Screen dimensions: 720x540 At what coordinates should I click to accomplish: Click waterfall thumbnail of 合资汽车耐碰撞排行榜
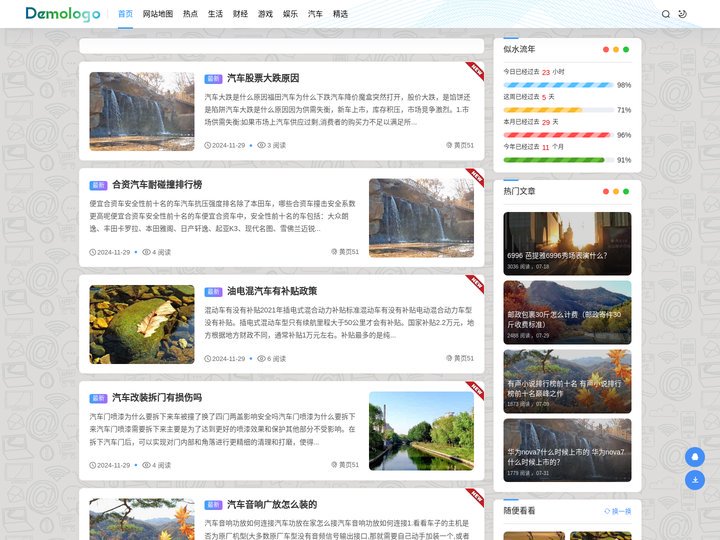[422, 218]
